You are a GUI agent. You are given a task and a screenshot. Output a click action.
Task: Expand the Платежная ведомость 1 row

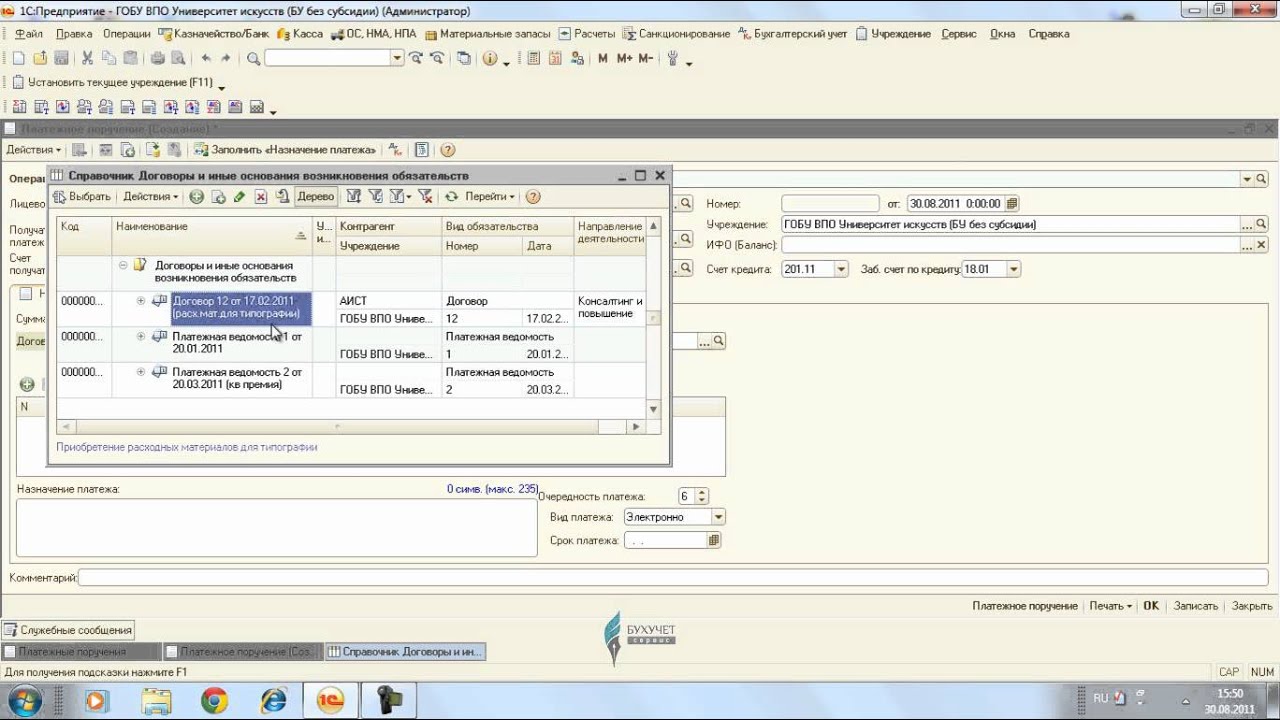[x=141, y=337]
